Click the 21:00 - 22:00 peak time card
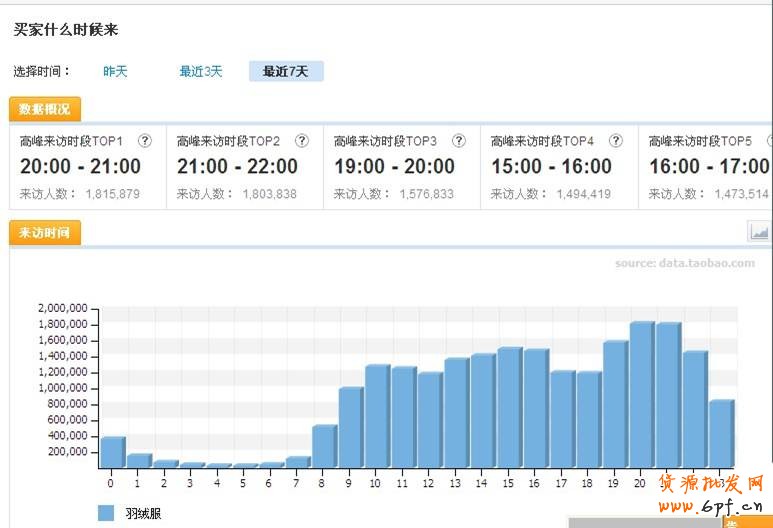The height and width of the screenshot is (528, 773). click(244, 167)
